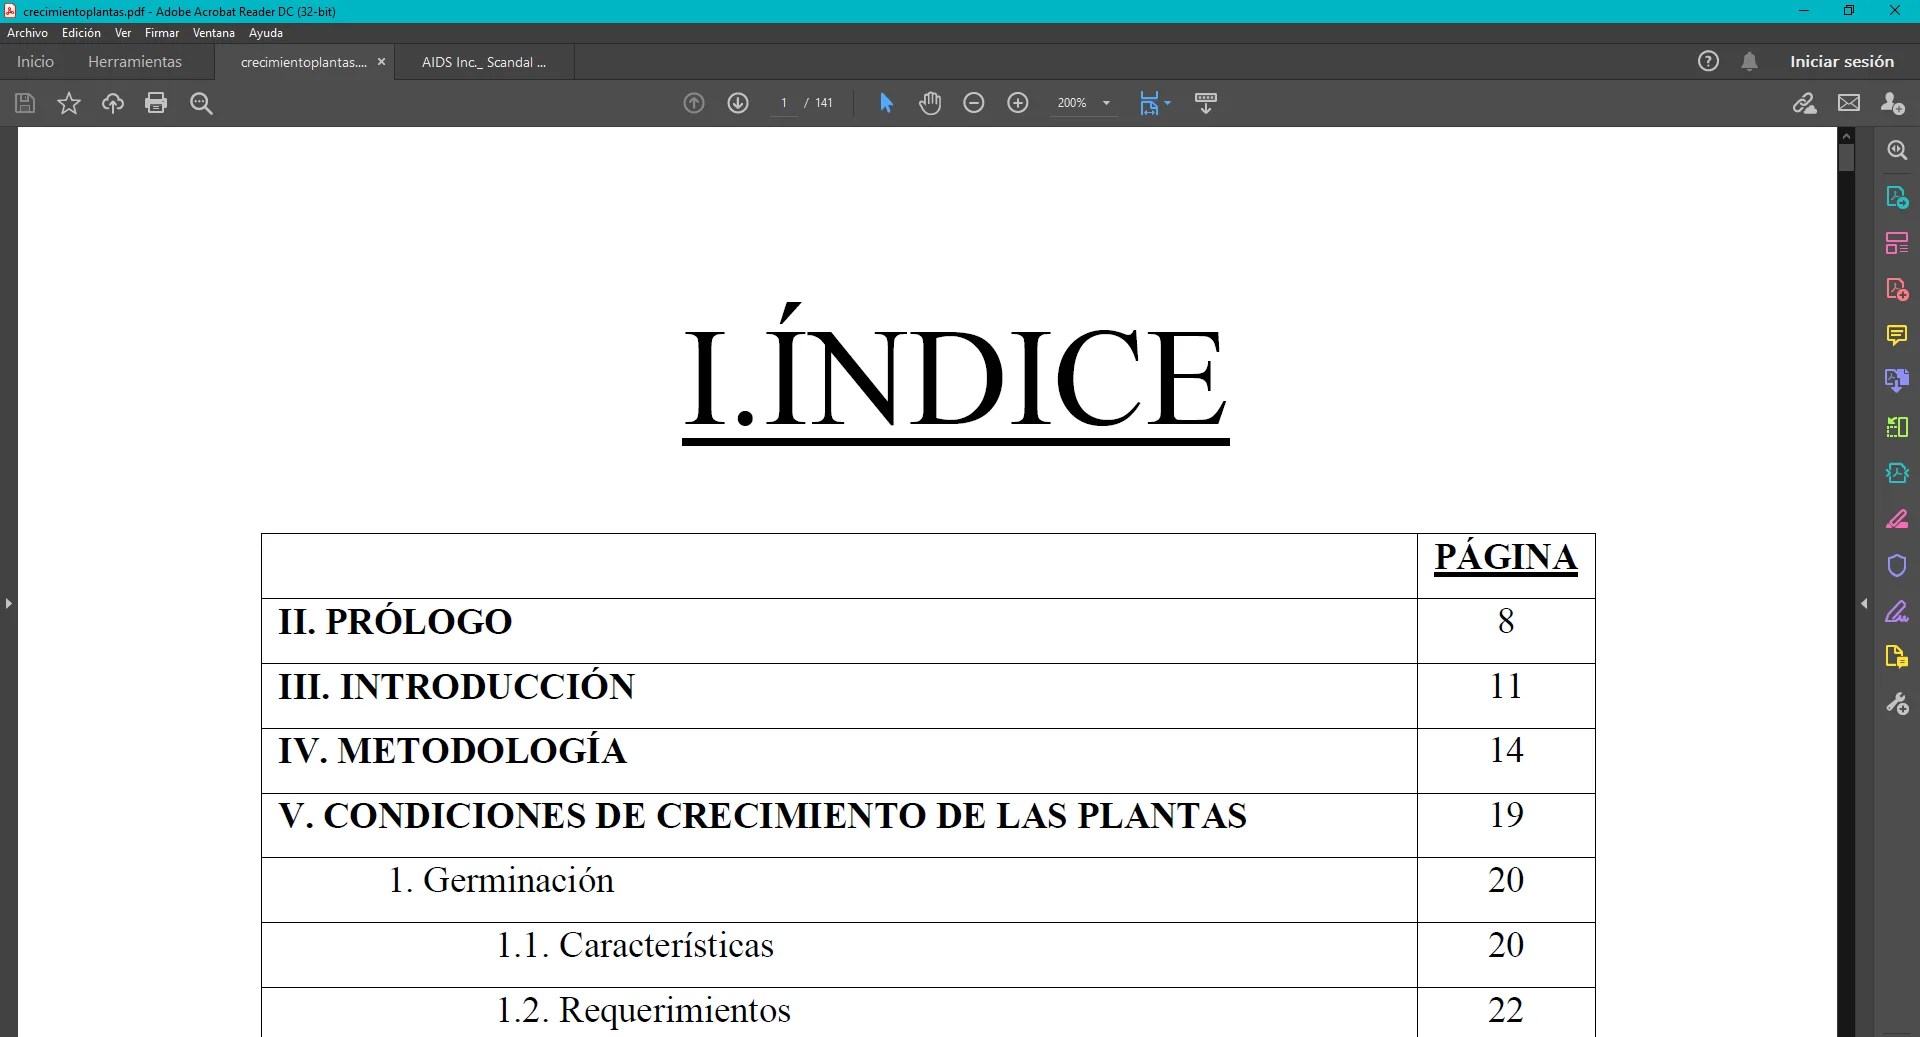Click the PÁGINA column header

tap(1506, 557)
